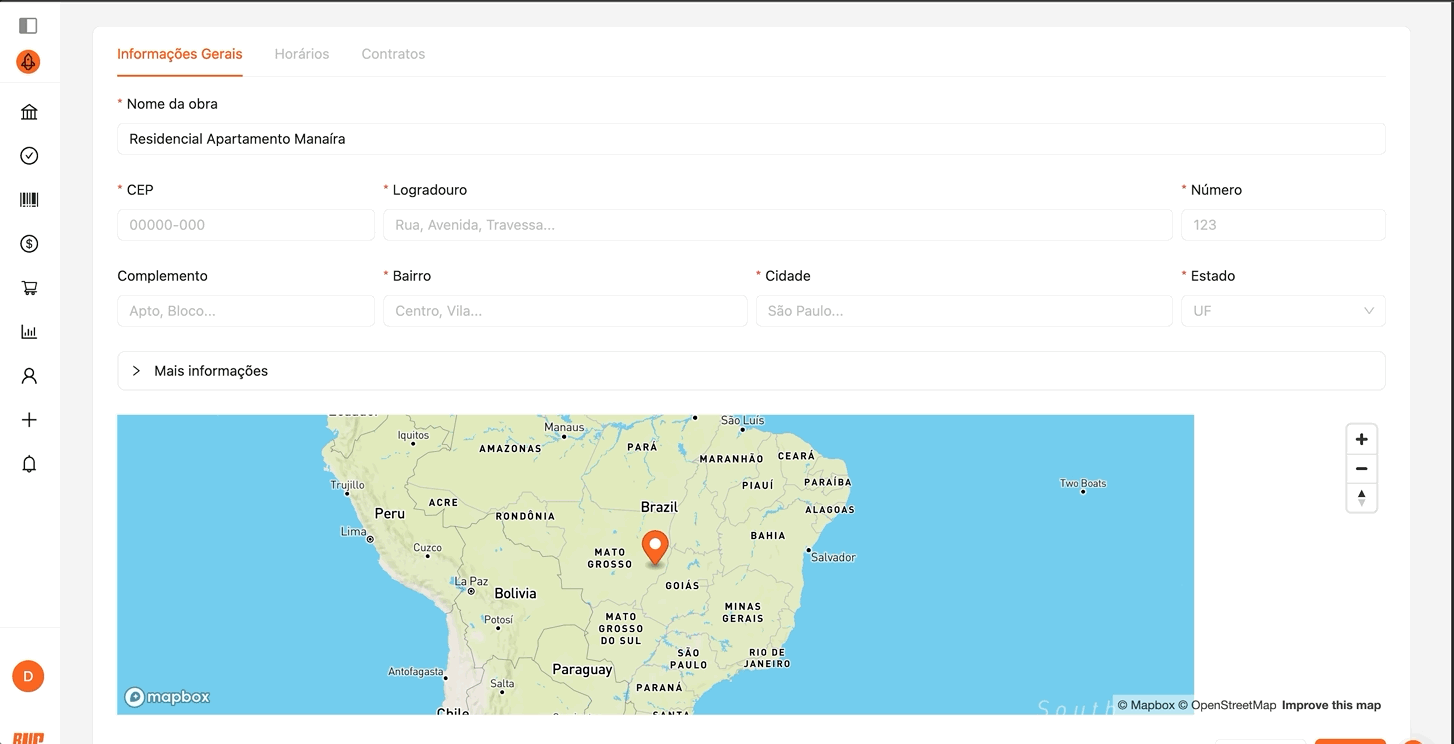Open the user profile sidebar icon
The image size is (1454, 744).
tap(29, 376)
